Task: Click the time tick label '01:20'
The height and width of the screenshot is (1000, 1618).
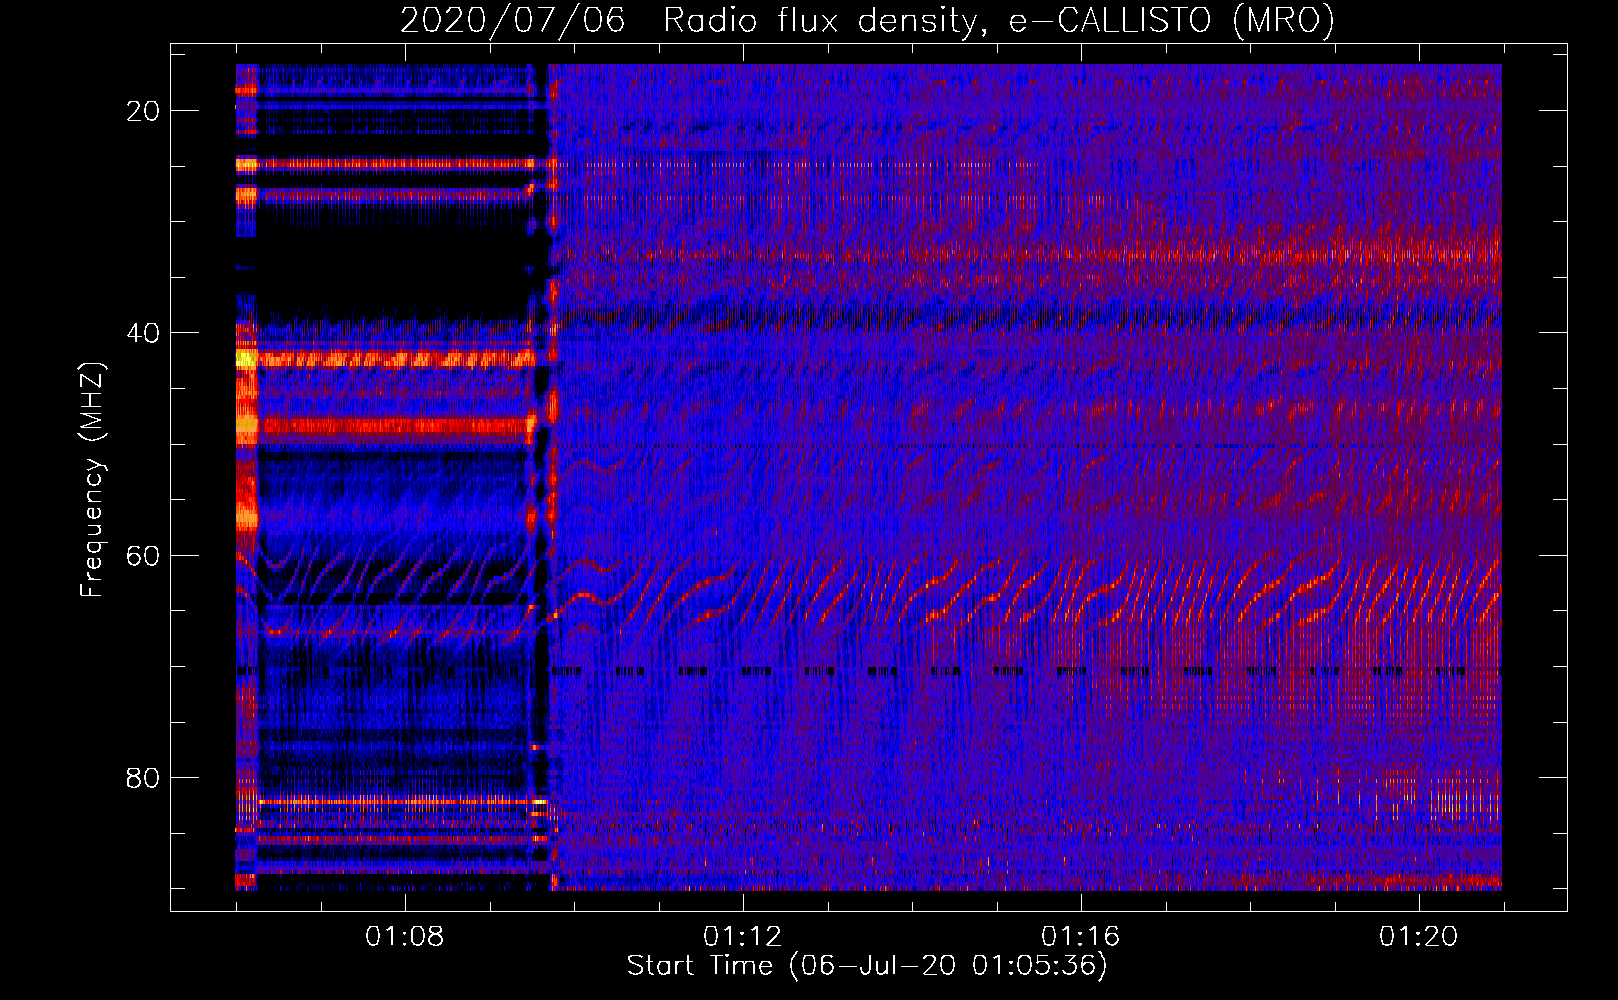Action: [x=1419, y=937]
